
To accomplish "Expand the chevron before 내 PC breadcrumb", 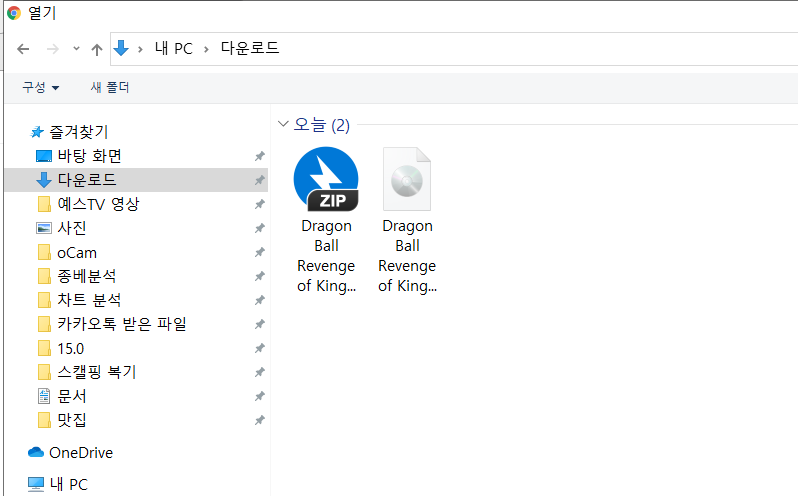I will click(140, 49).
